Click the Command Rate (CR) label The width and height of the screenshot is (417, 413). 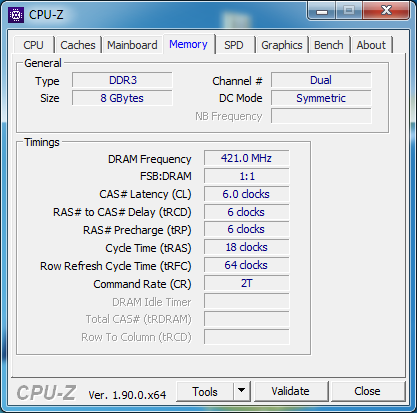(x=142, y=284)
